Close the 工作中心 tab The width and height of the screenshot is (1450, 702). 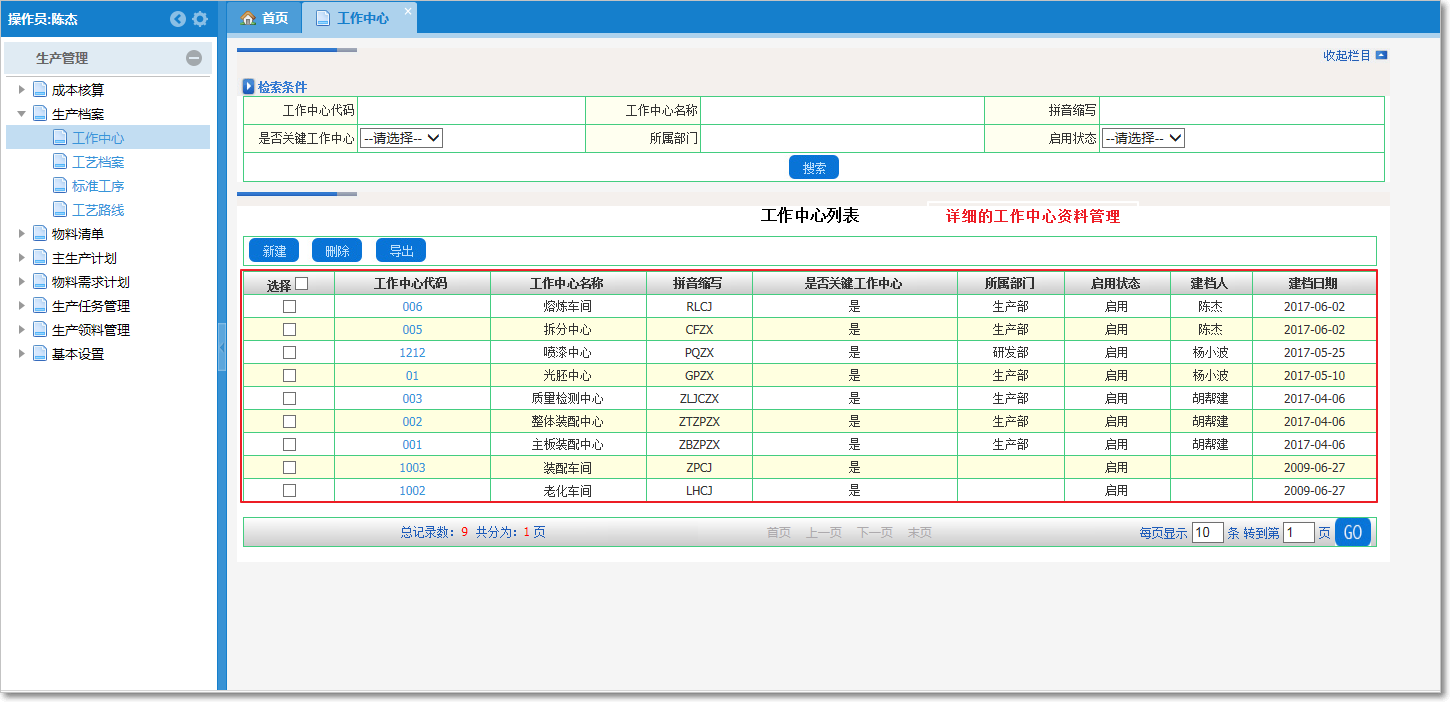(407, 11)
